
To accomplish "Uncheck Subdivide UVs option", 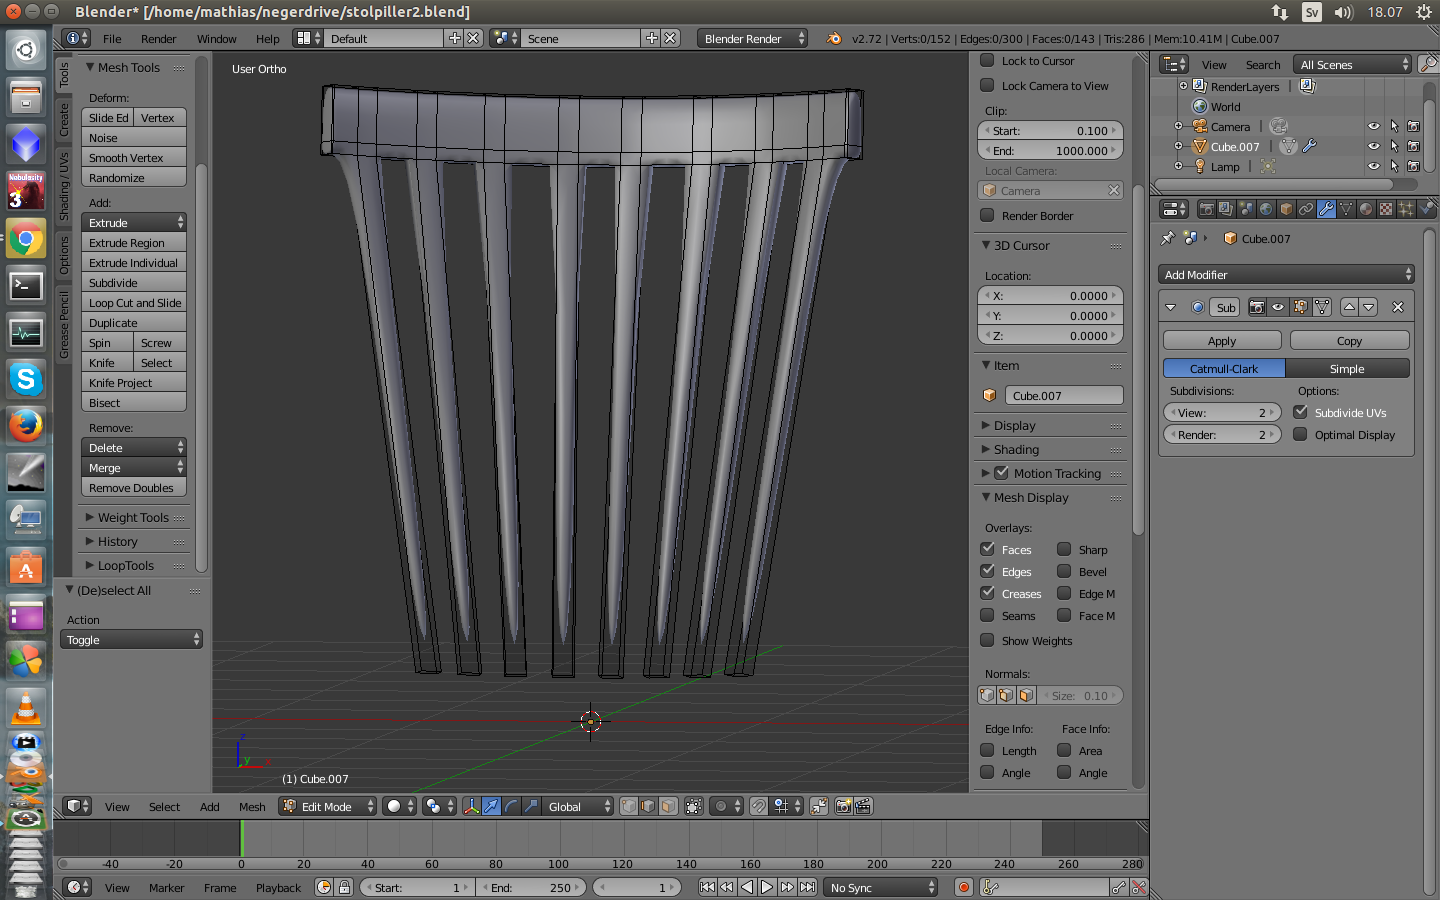I will tap(1300, 412).
